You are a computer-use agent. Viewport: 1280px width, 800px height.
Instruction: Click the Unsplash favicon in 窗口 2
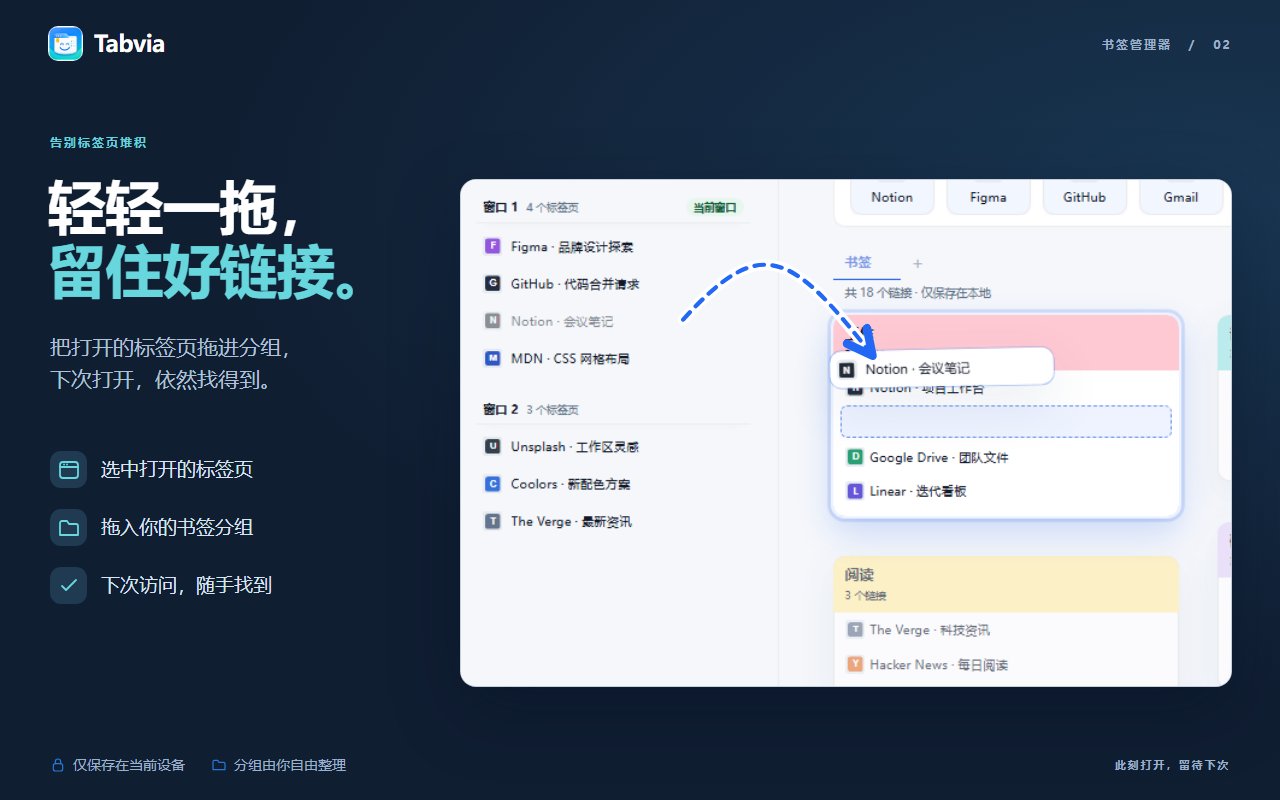492,446
